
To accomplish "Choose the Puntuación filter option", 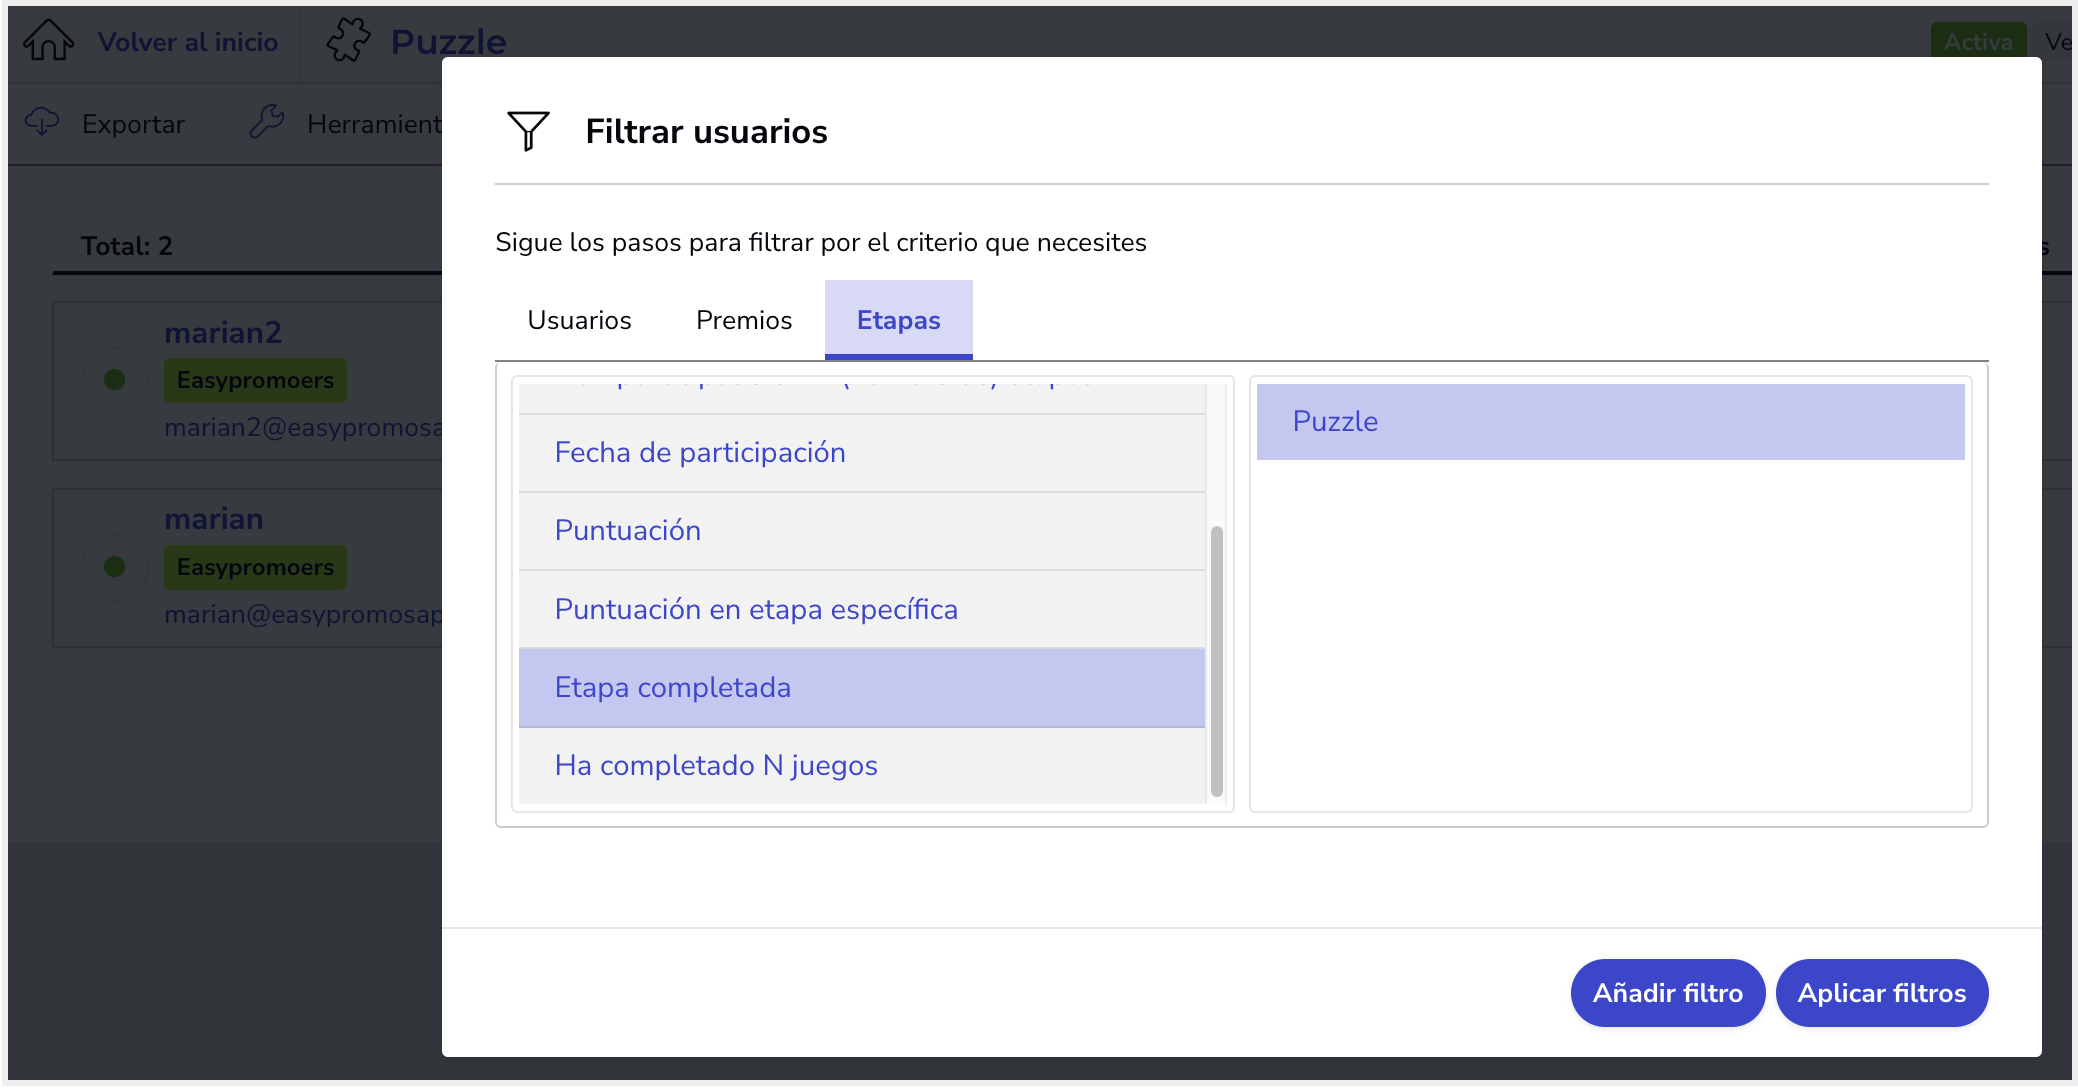I will pos(862,531).
